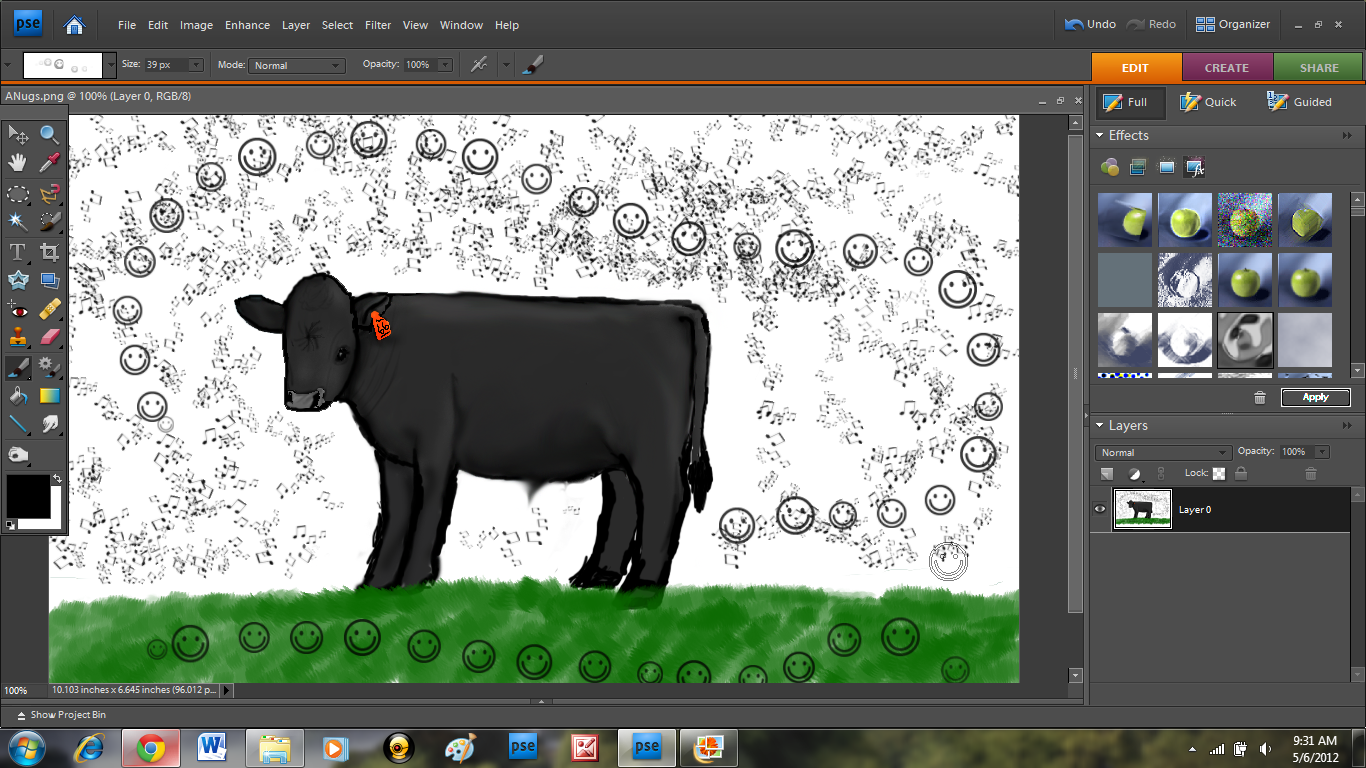Click the Apply button in Effects

(x=1315, y=397)
